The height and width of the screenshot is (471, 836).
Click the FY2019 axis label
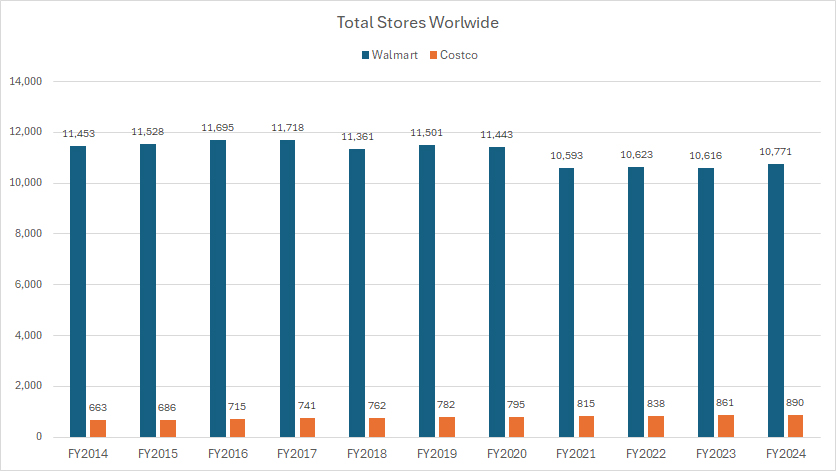437,454
